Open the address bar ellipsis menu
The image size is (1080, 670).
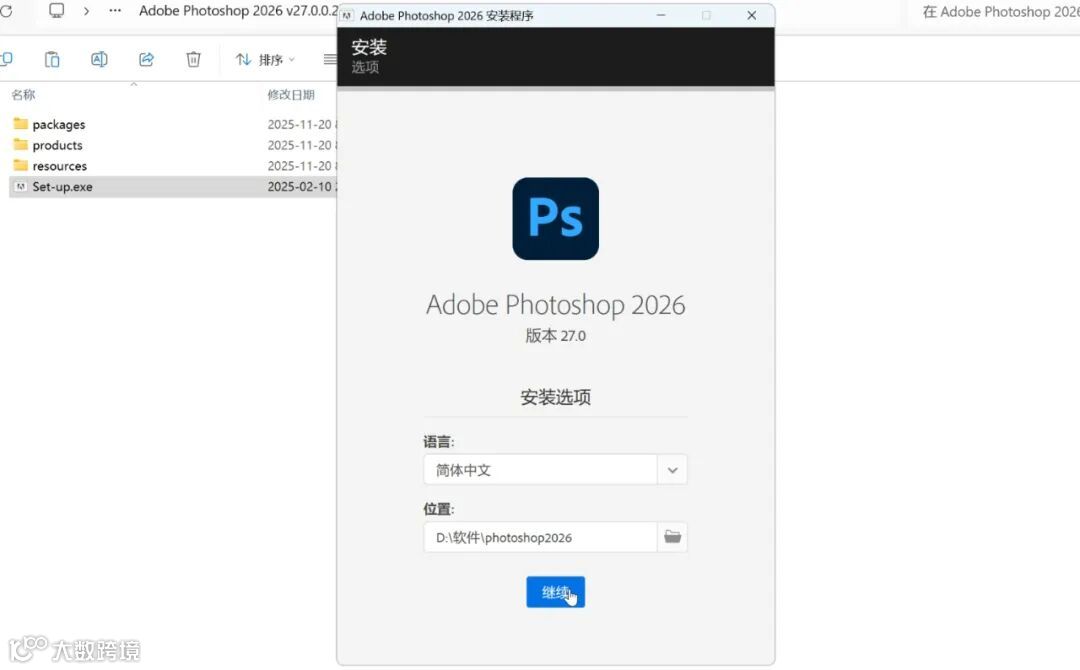click(x=115, y=11)
